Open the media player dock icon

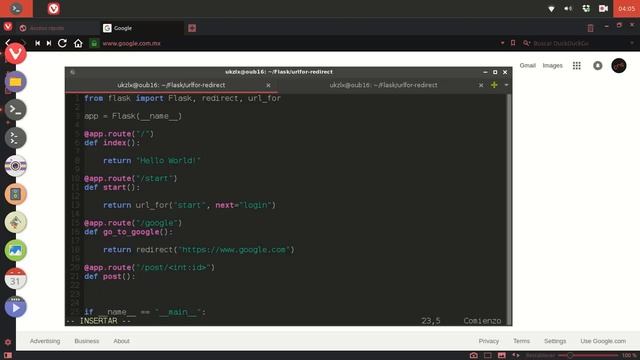point(16,307)
